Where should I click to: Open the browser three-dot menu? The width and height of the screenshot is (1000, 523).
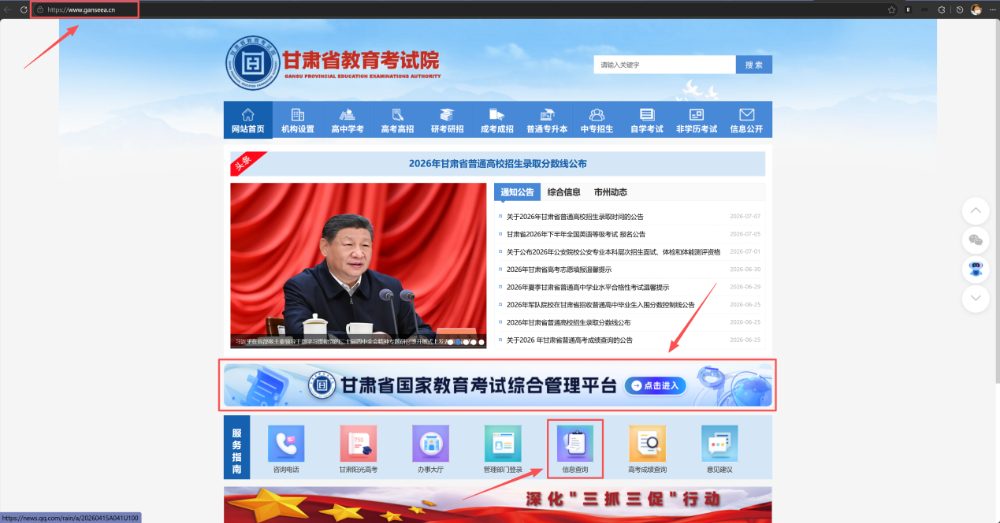tap(992, 10)
